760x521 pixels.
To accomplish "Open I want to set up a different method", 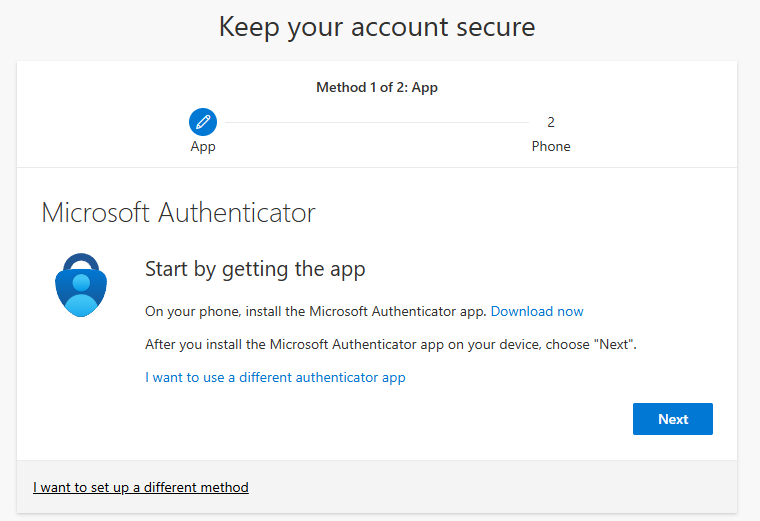I will click(x=141, y=487).
